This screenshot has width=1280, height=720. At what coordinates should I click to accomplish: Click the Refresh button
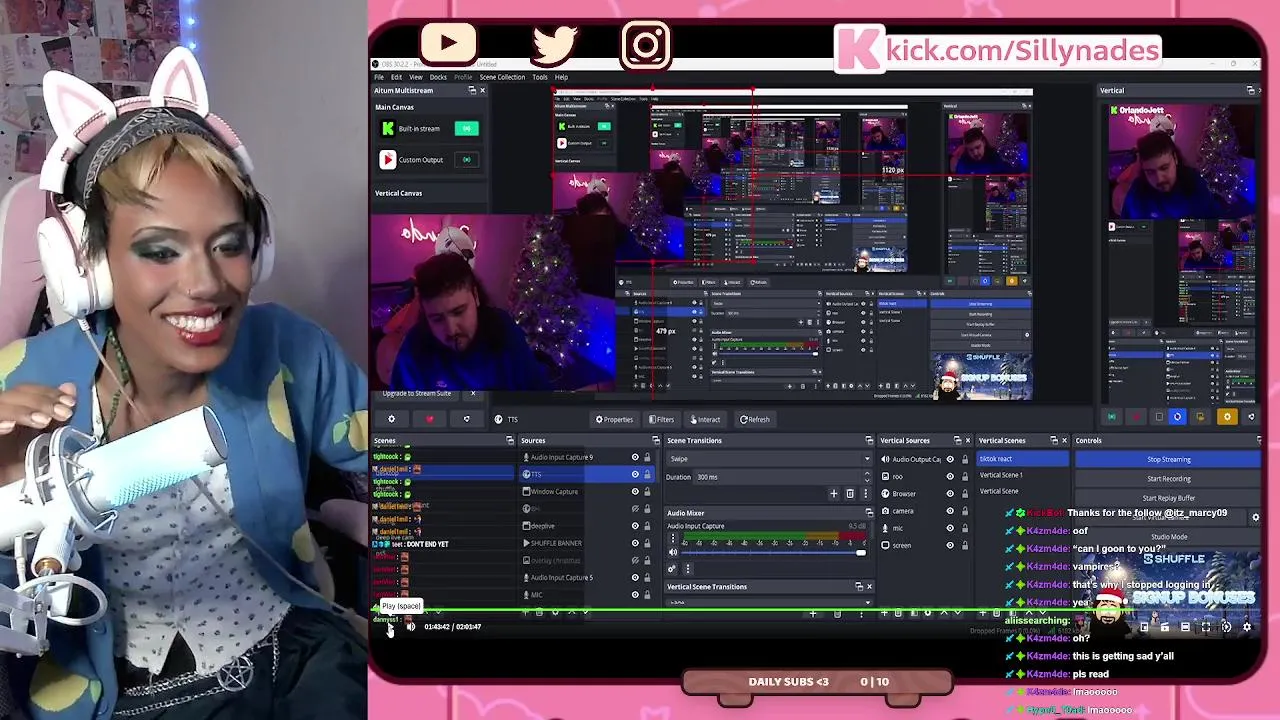[x=755, y=419]
